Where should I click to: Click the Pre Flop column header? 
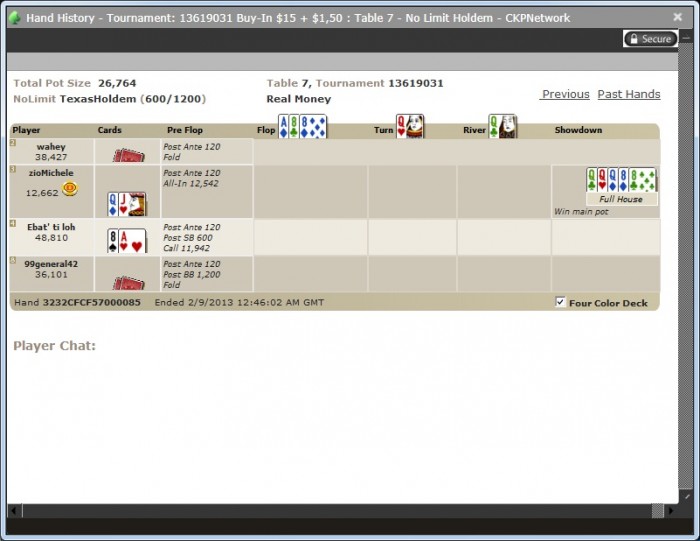pos(185,130)
